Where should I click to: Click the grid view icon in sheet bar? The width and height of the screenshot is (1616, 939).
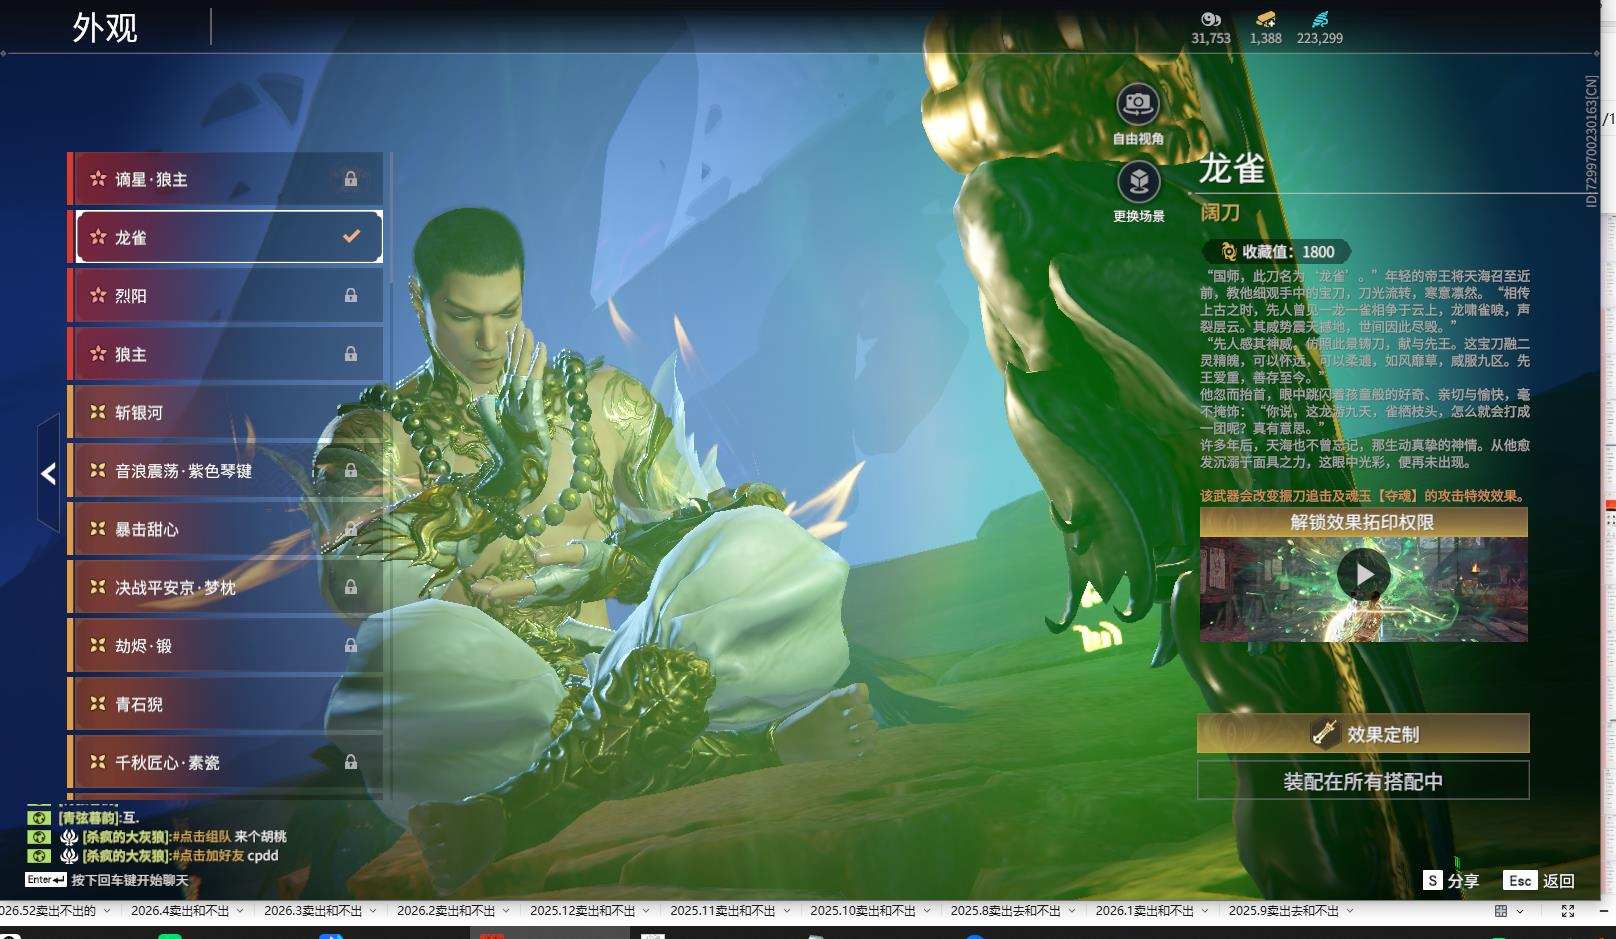(x=1501, y=911)
